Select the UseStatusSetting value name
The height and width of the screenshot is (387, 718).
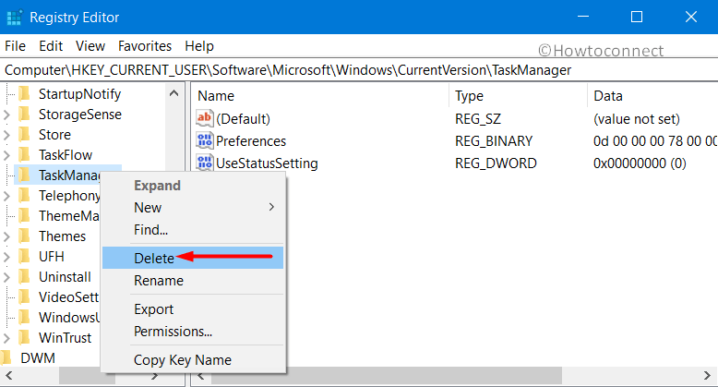click(x=267, y=163)
